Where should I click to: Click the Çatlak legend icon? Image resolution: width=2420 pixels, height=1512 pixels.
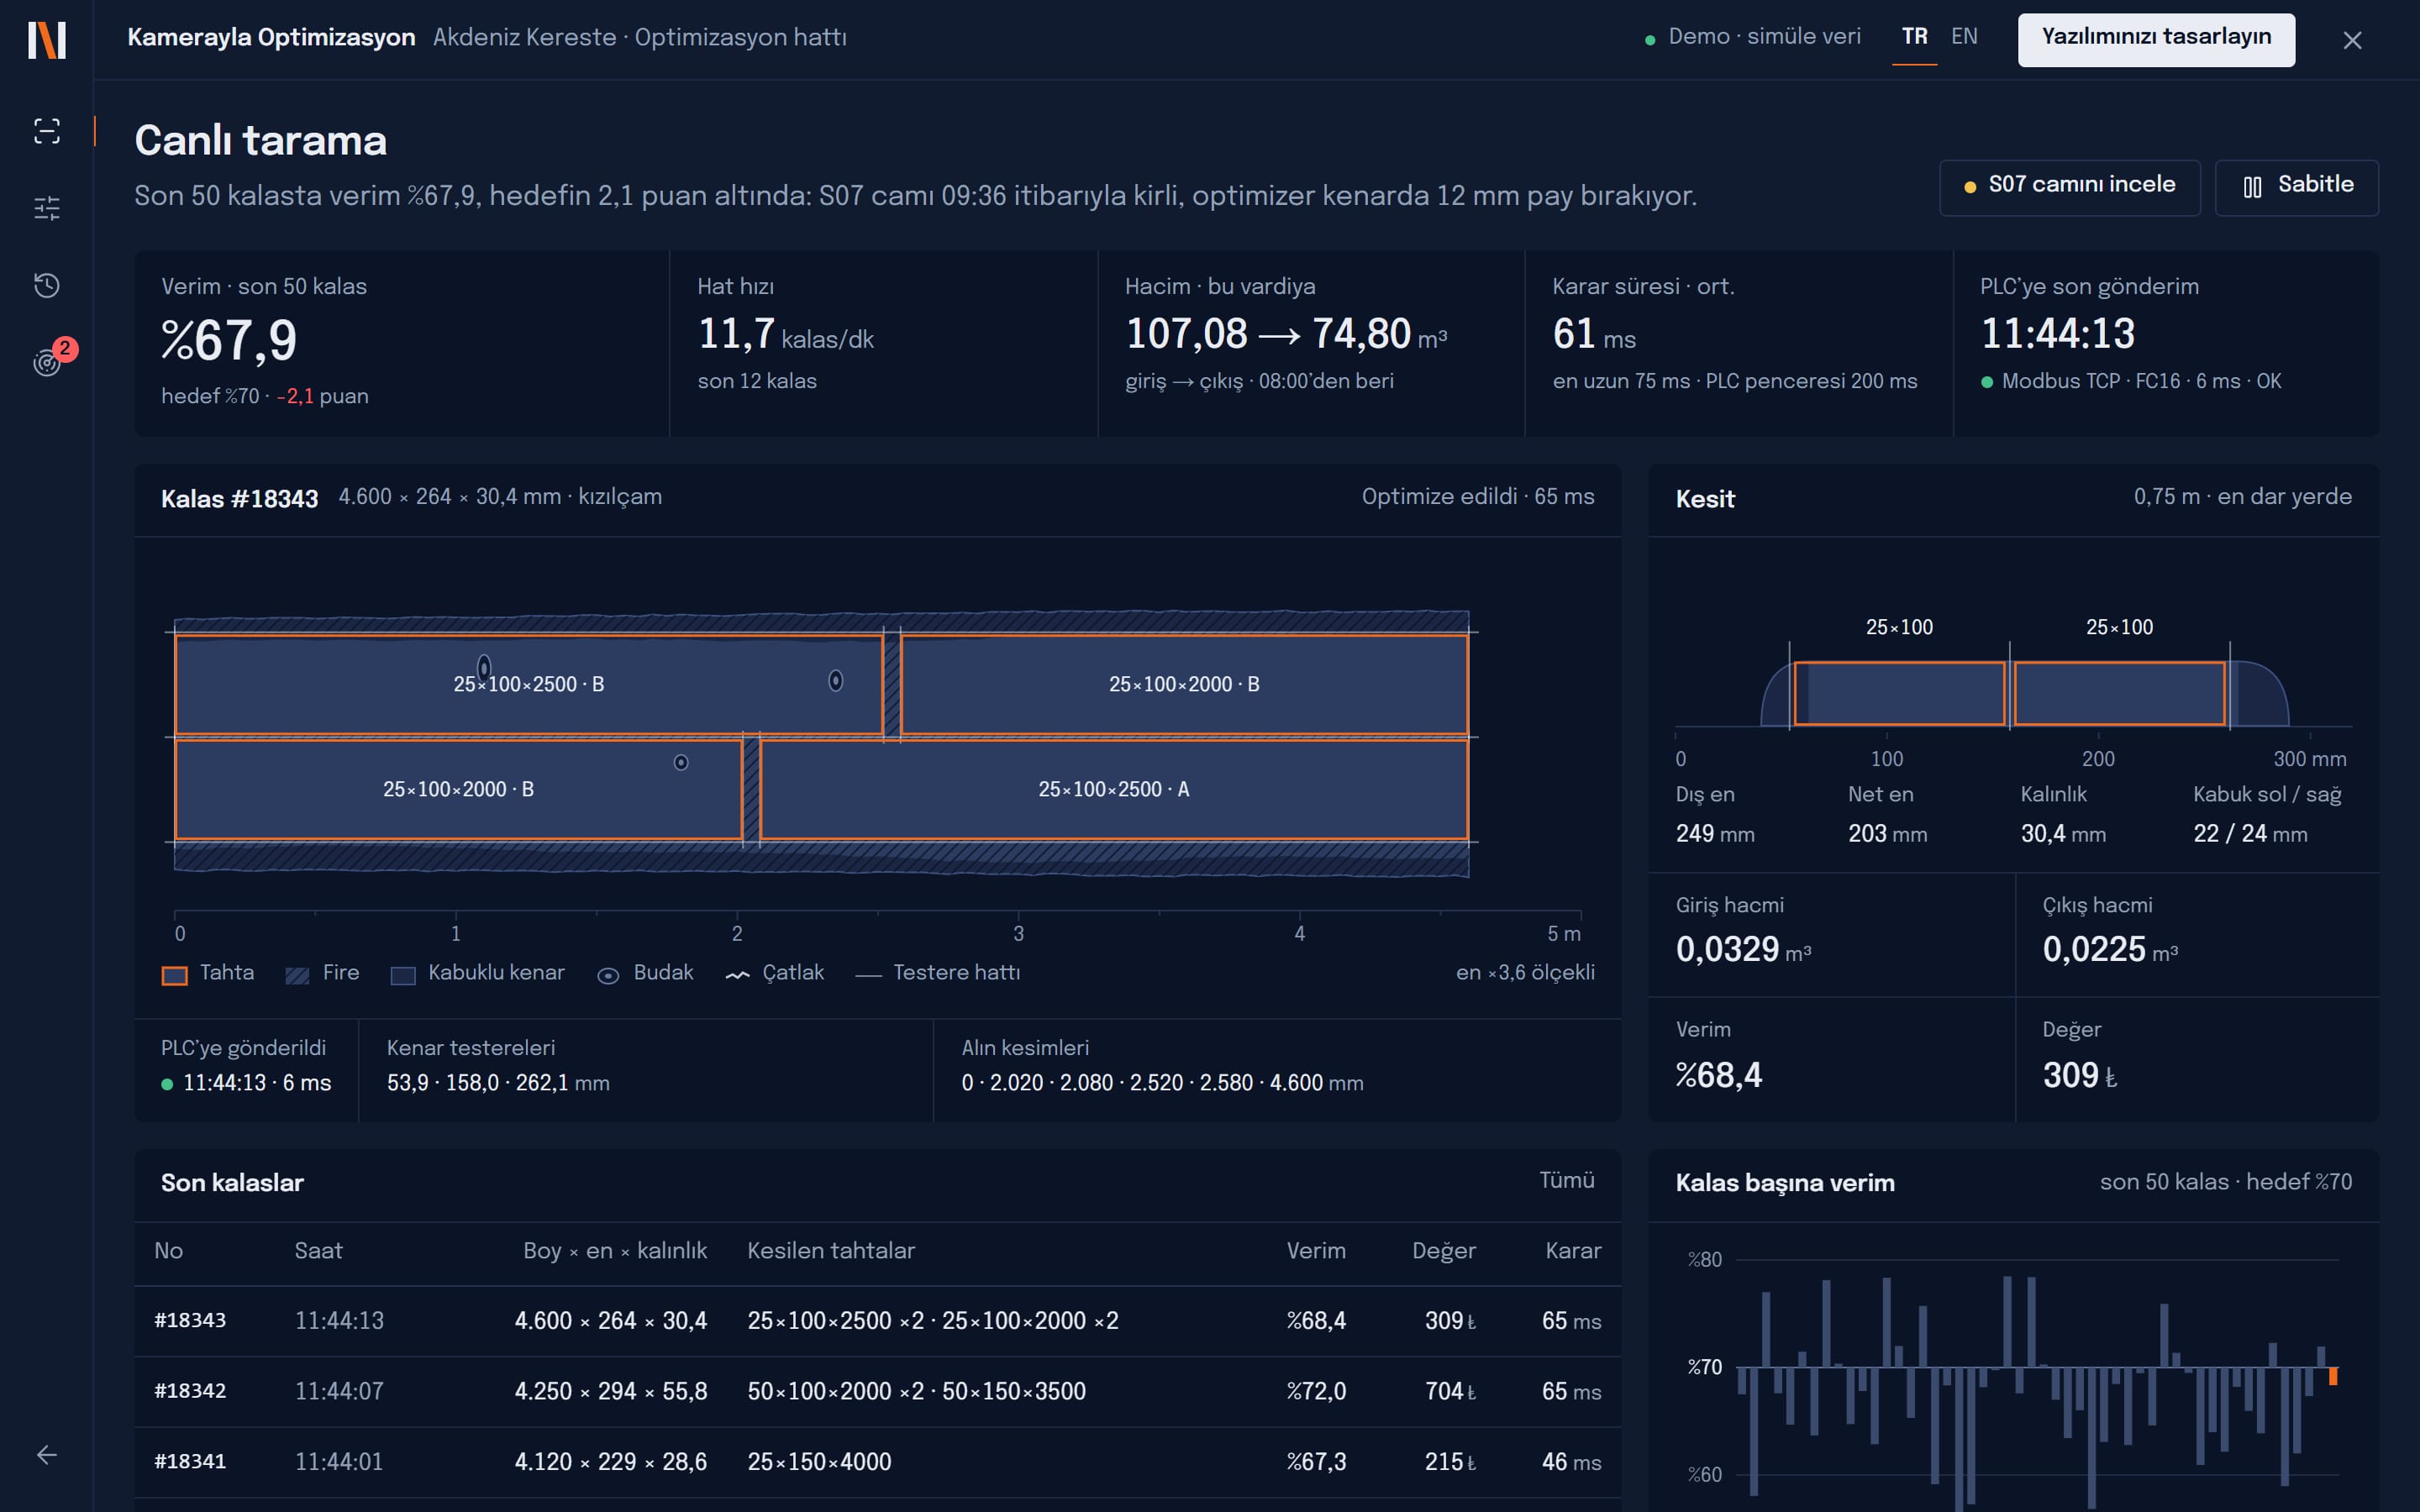[x=738, y=976]
